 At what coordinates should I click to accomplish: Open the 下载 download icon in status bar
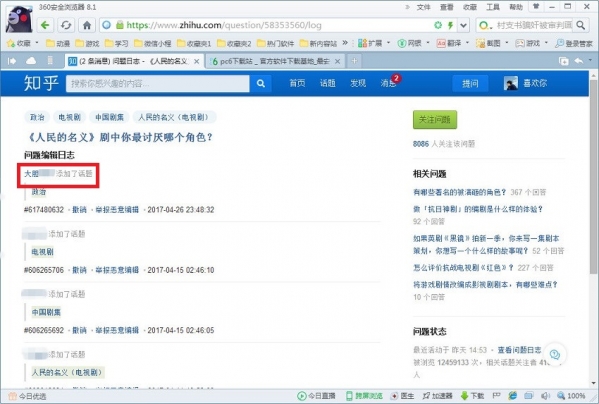473,396
